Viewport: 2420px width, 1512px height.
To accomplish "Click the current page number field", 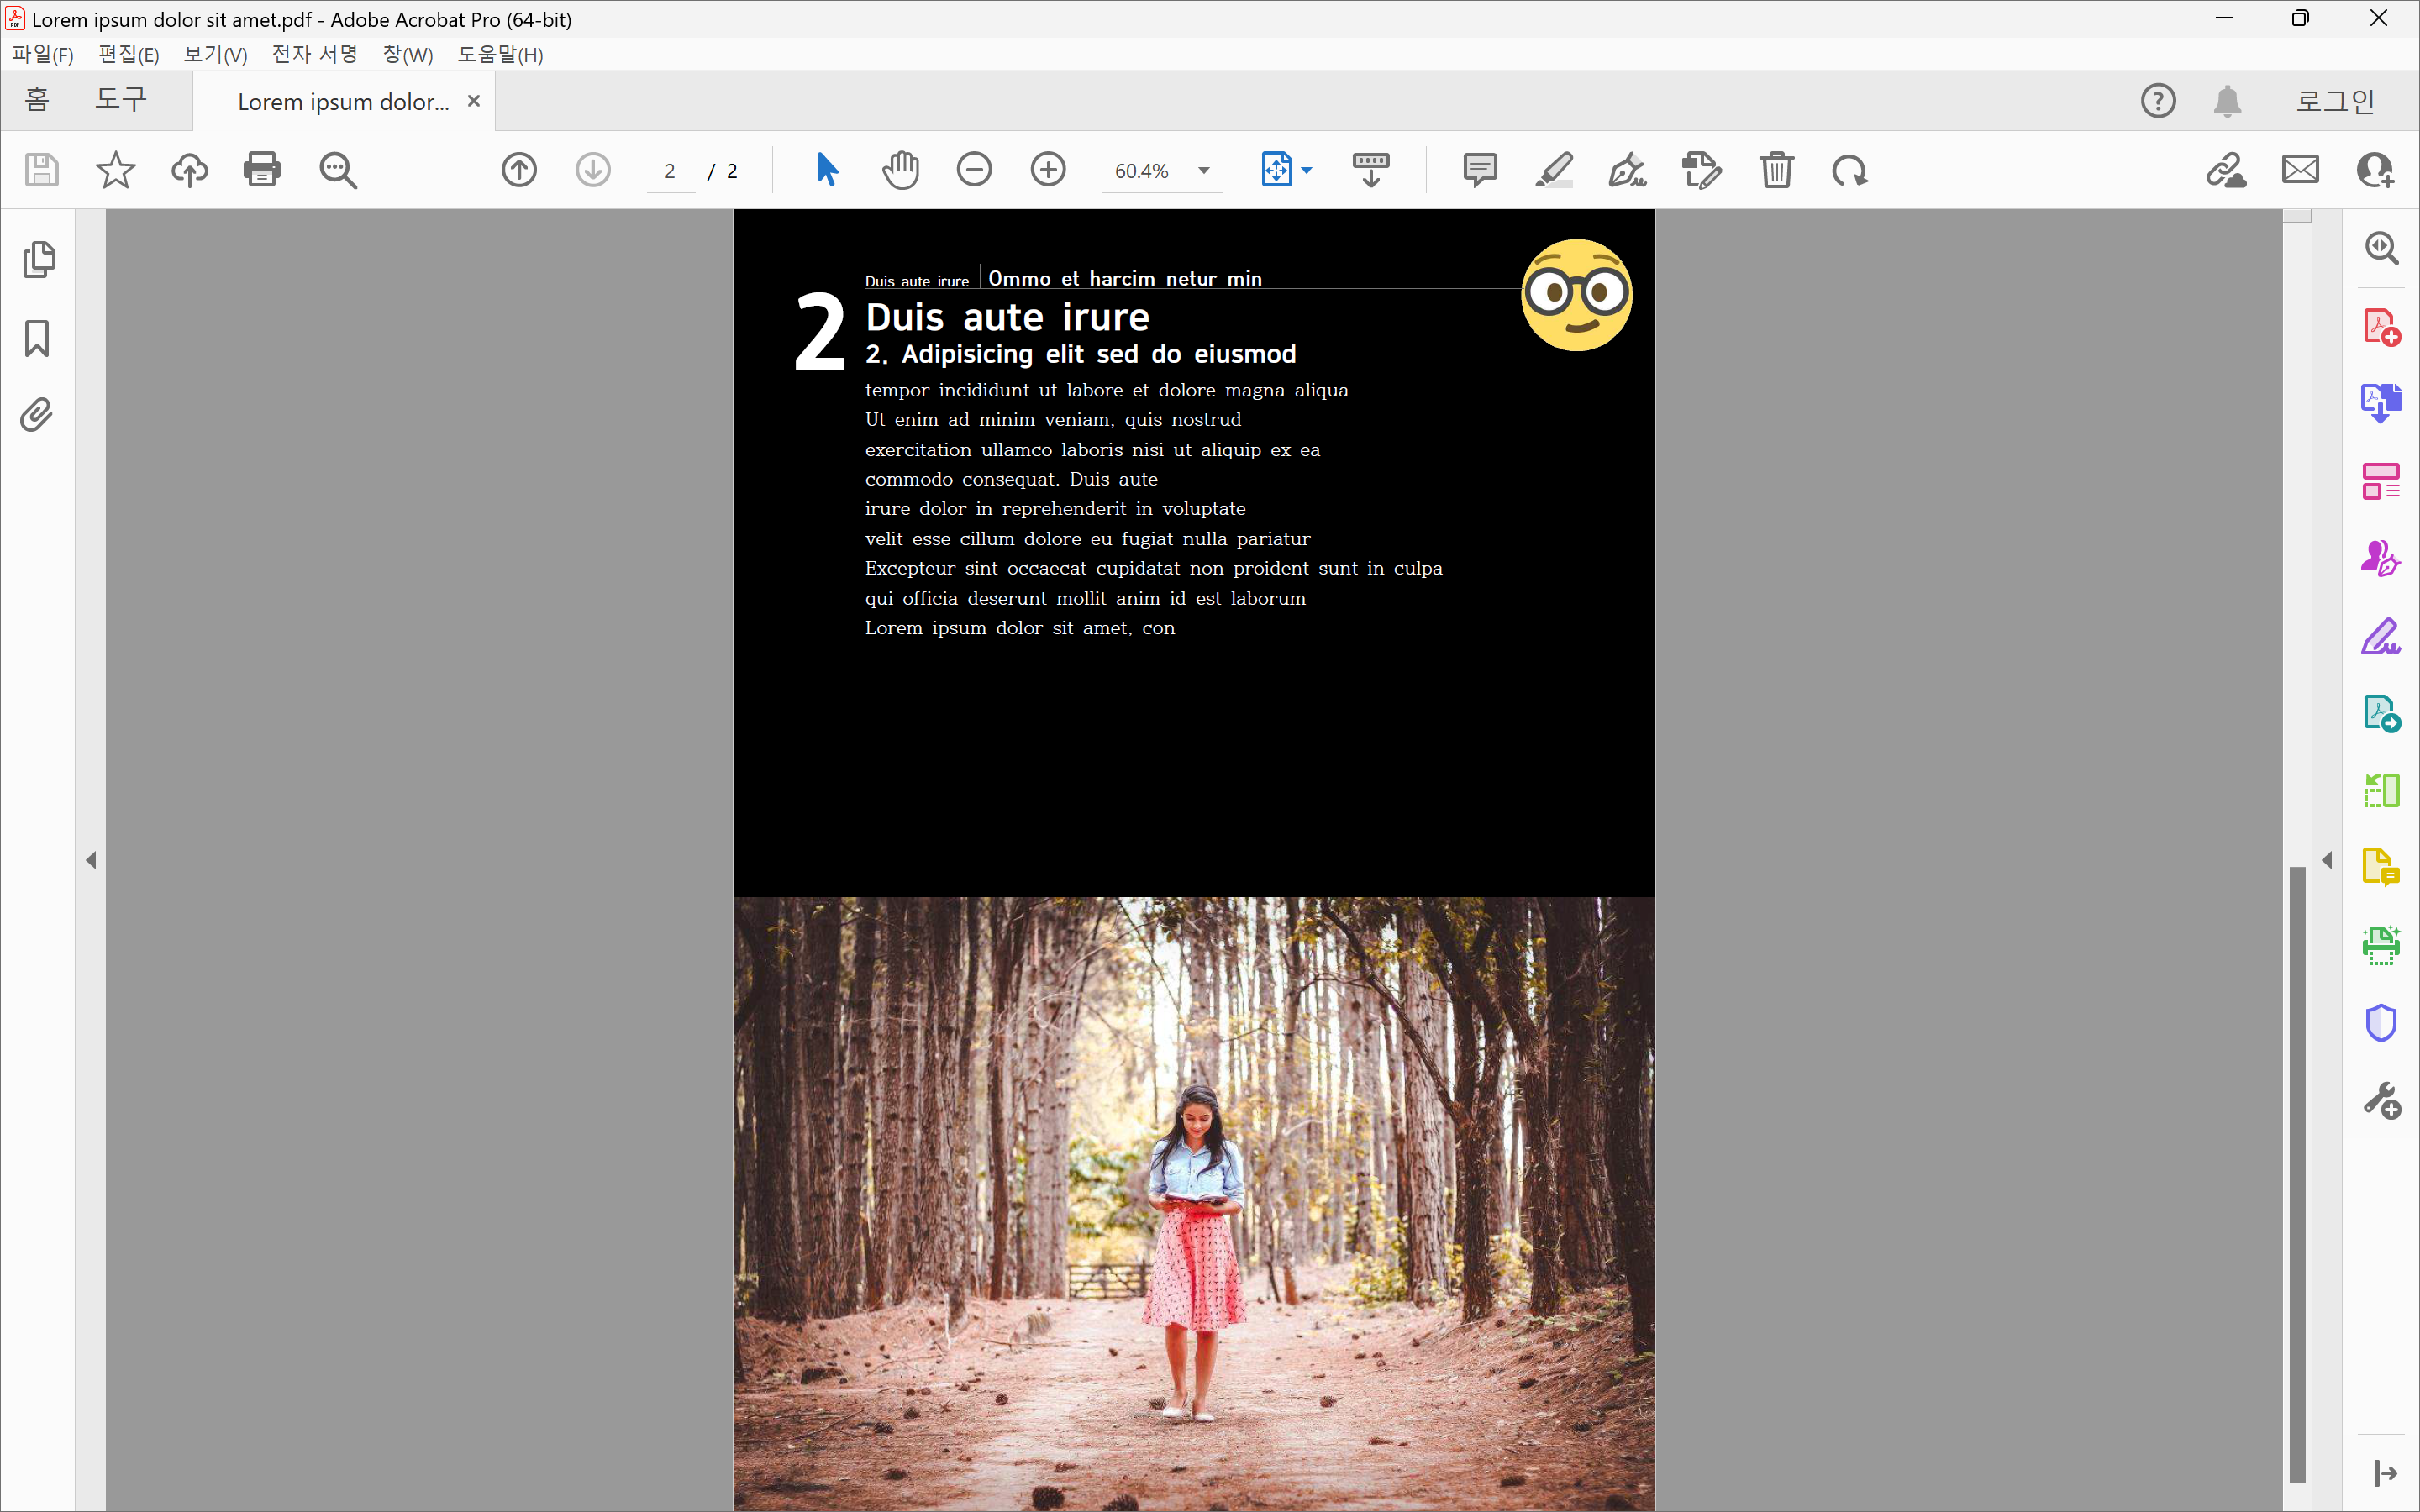I will tap(670, 171).
